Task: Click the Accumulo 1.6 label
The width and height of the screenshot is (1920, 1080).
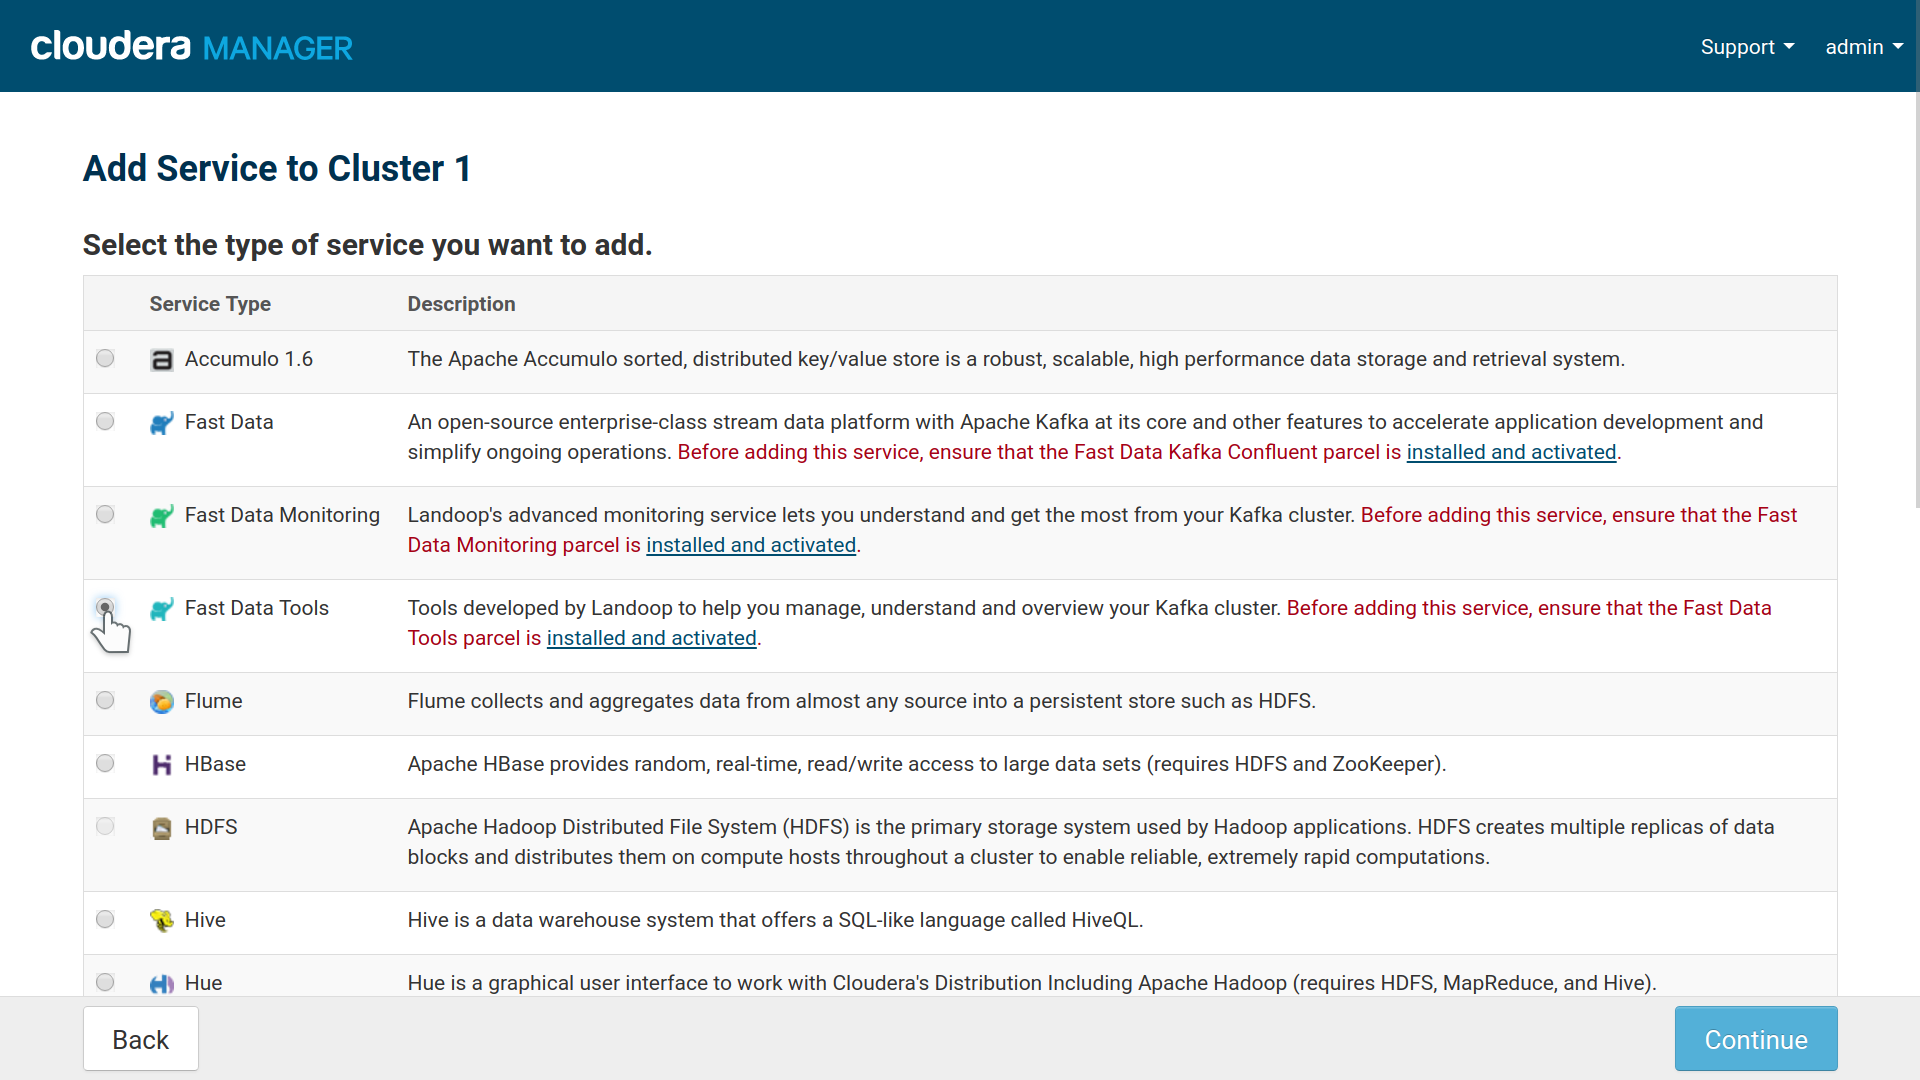Action: (x=249, y=359)
